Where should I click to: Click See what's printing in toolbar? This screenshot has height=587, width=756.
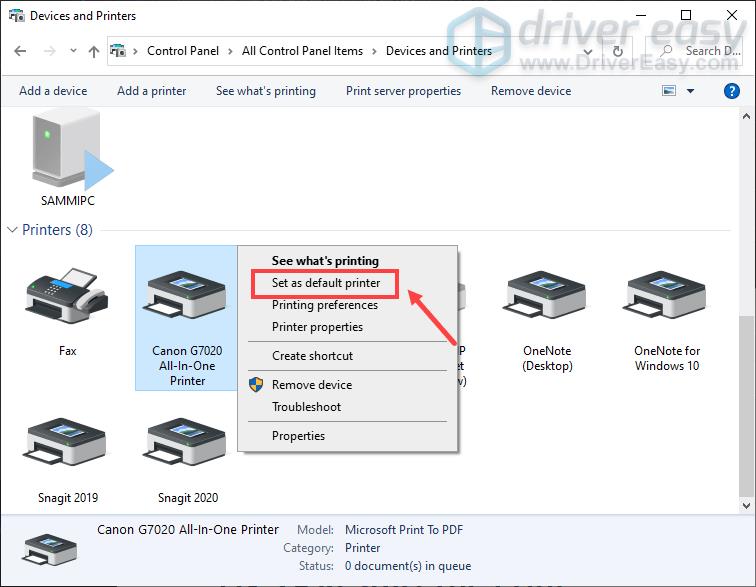[266, 91]
